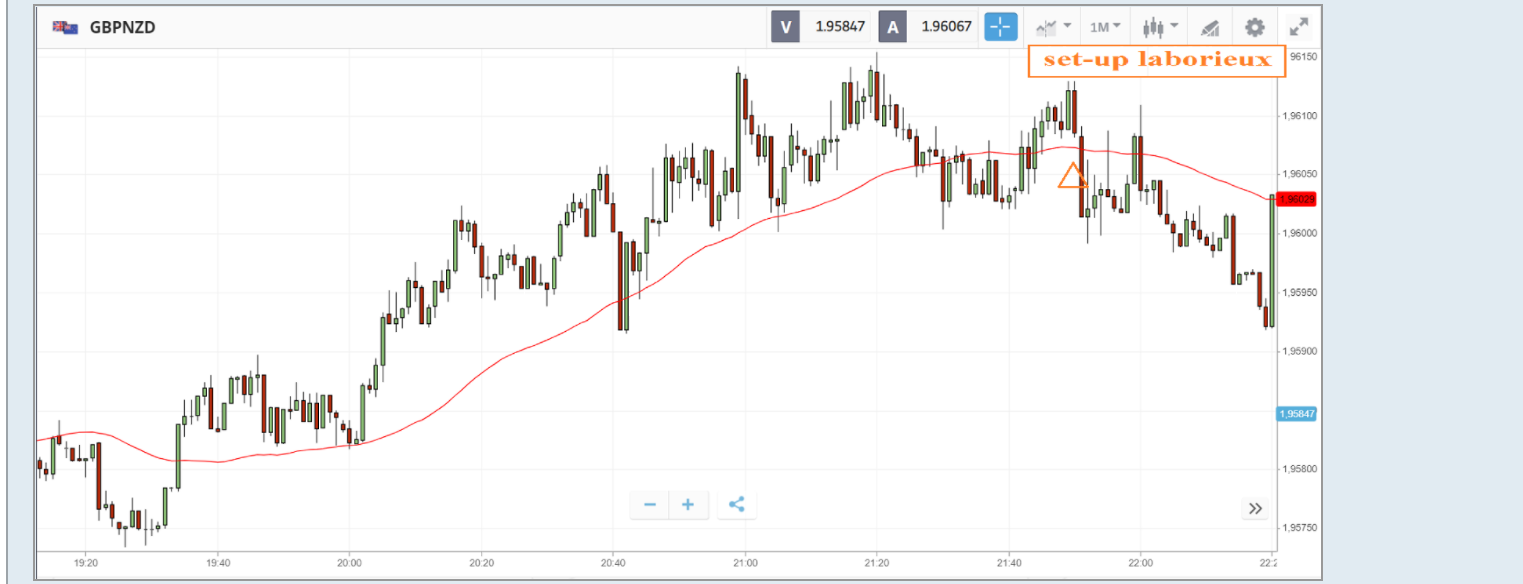Click the V sell button at 1.95847
Image resolution: width=1523 pixels, height=584 pixels.
(x=822, y=27)
